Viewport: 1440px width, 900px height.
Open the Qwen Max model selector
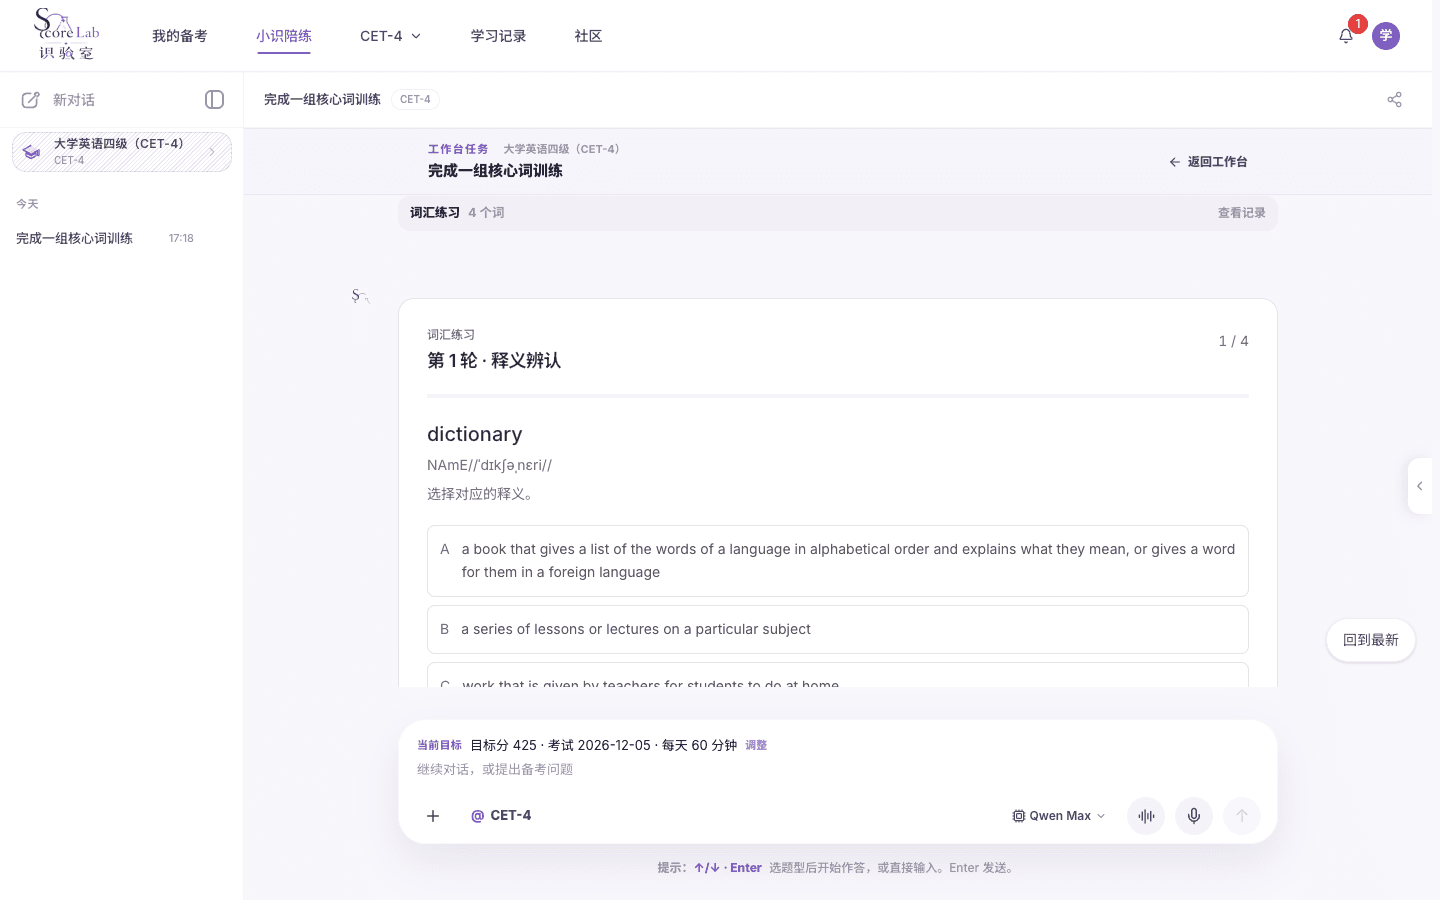[1059, 816]
